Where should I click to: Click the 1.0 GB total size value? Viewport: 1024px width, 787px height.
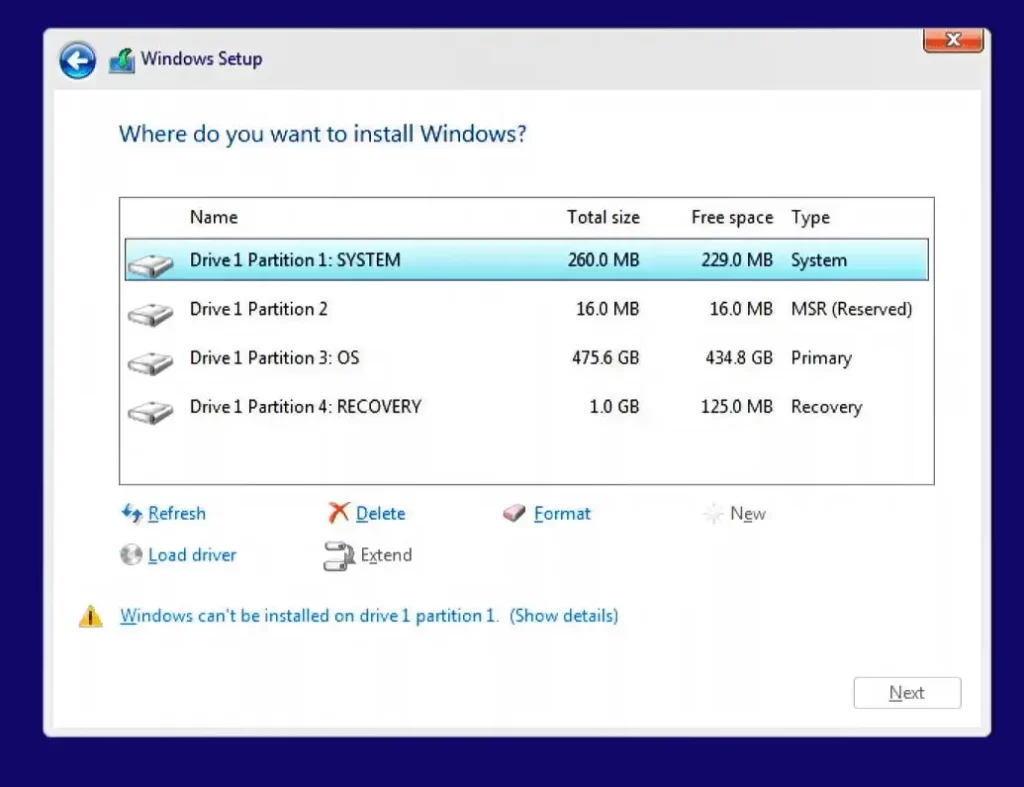pos(614,407)
